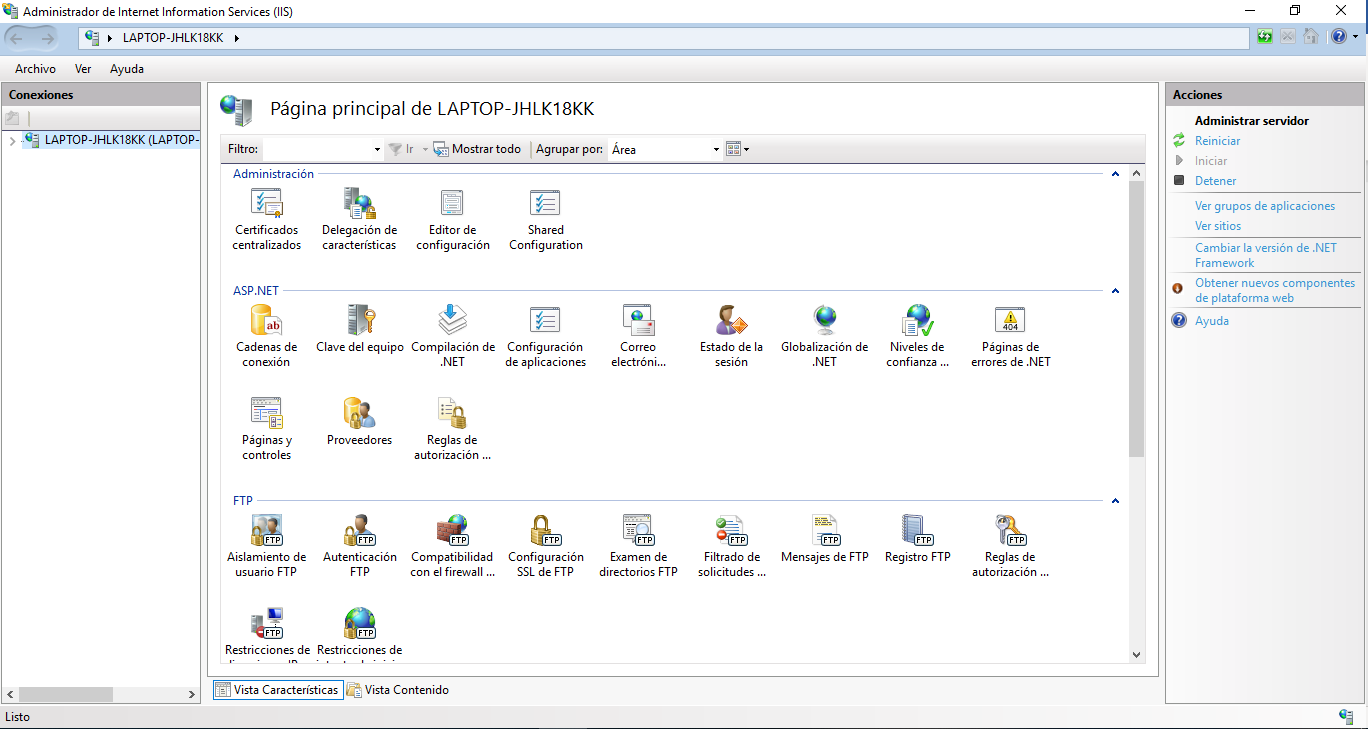
Task: Open Editor de configuración
Action: (x=453, y=219)
